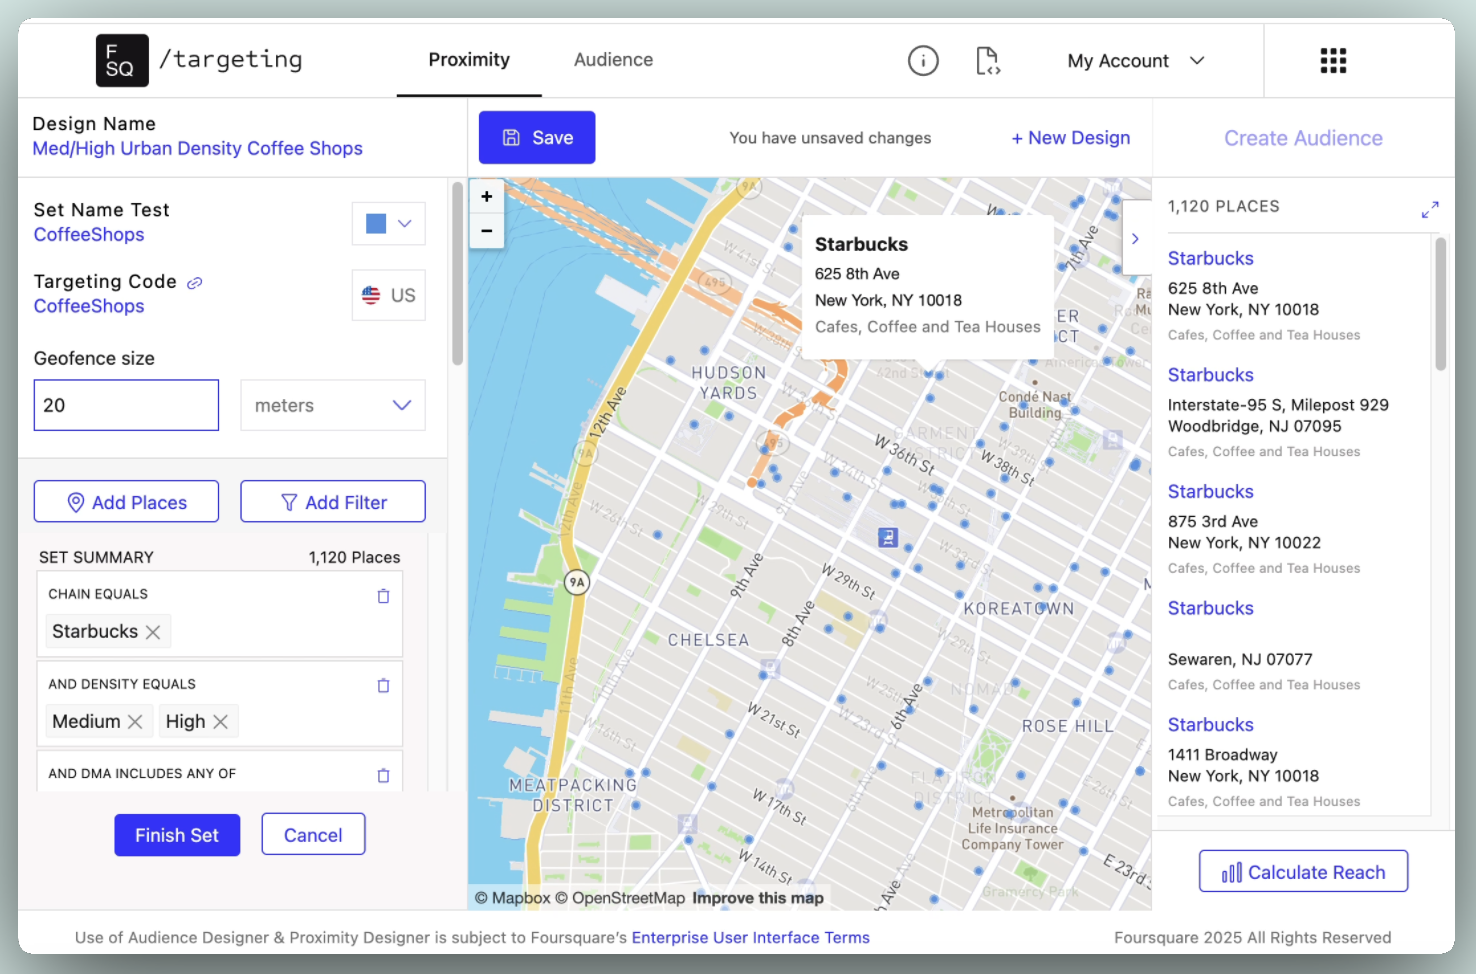The height and width of the screenshot is (974, 1476).
Task: Zoom out on the map
Action: [x=487, y=231]
